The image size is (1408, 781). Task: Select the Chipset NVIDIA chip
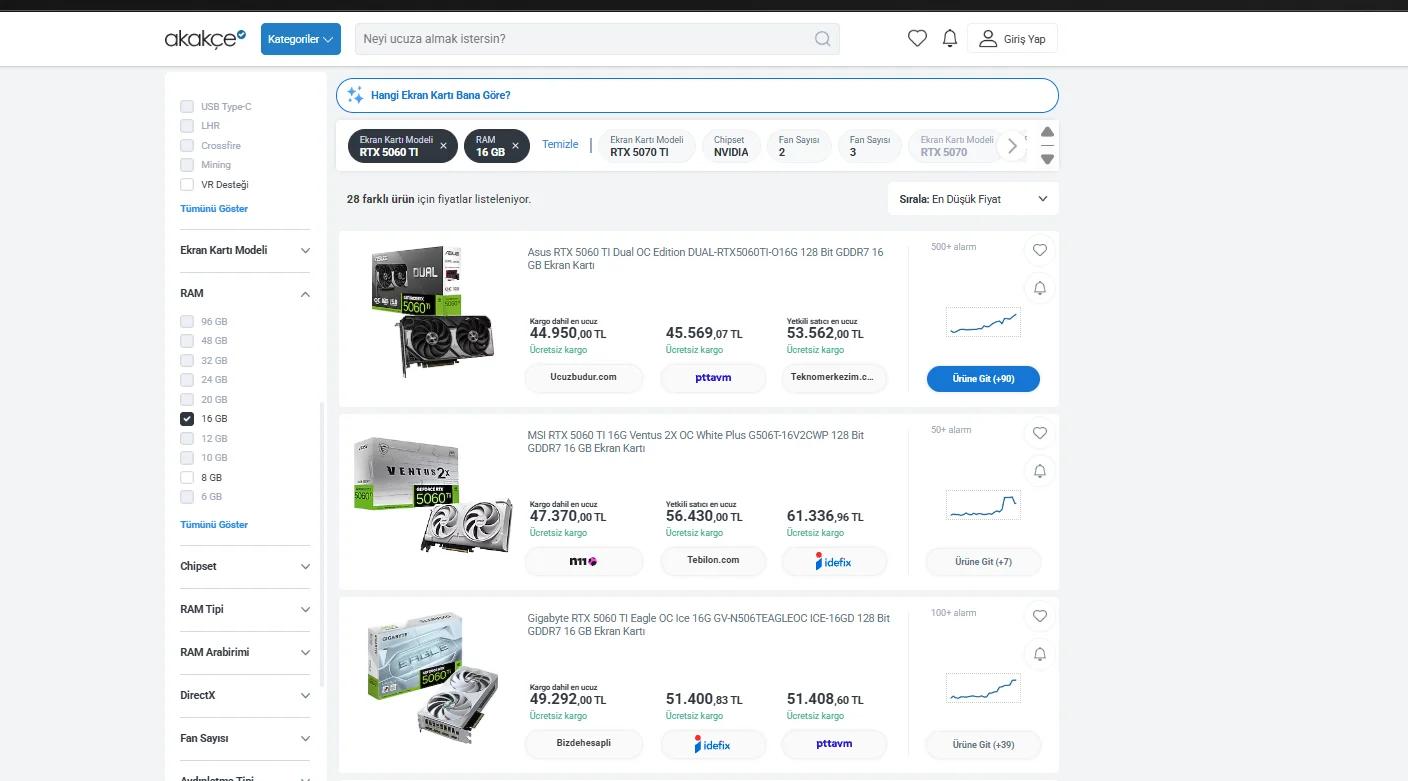[731, 146]
